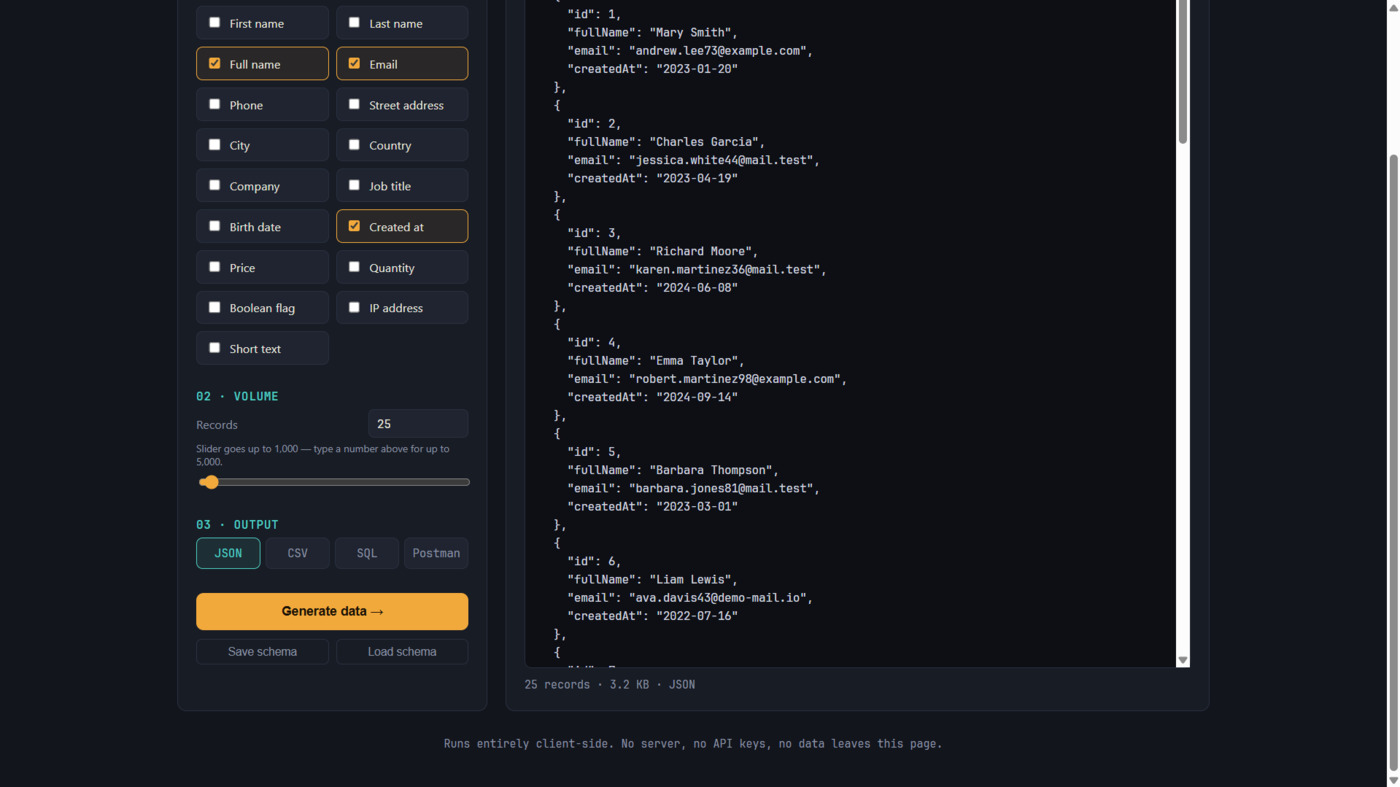Viewport: 1400px width, 787px height.
Task: Click the "25 records · 3.2 KB · JSON" status line
Action: click(610, 685)
